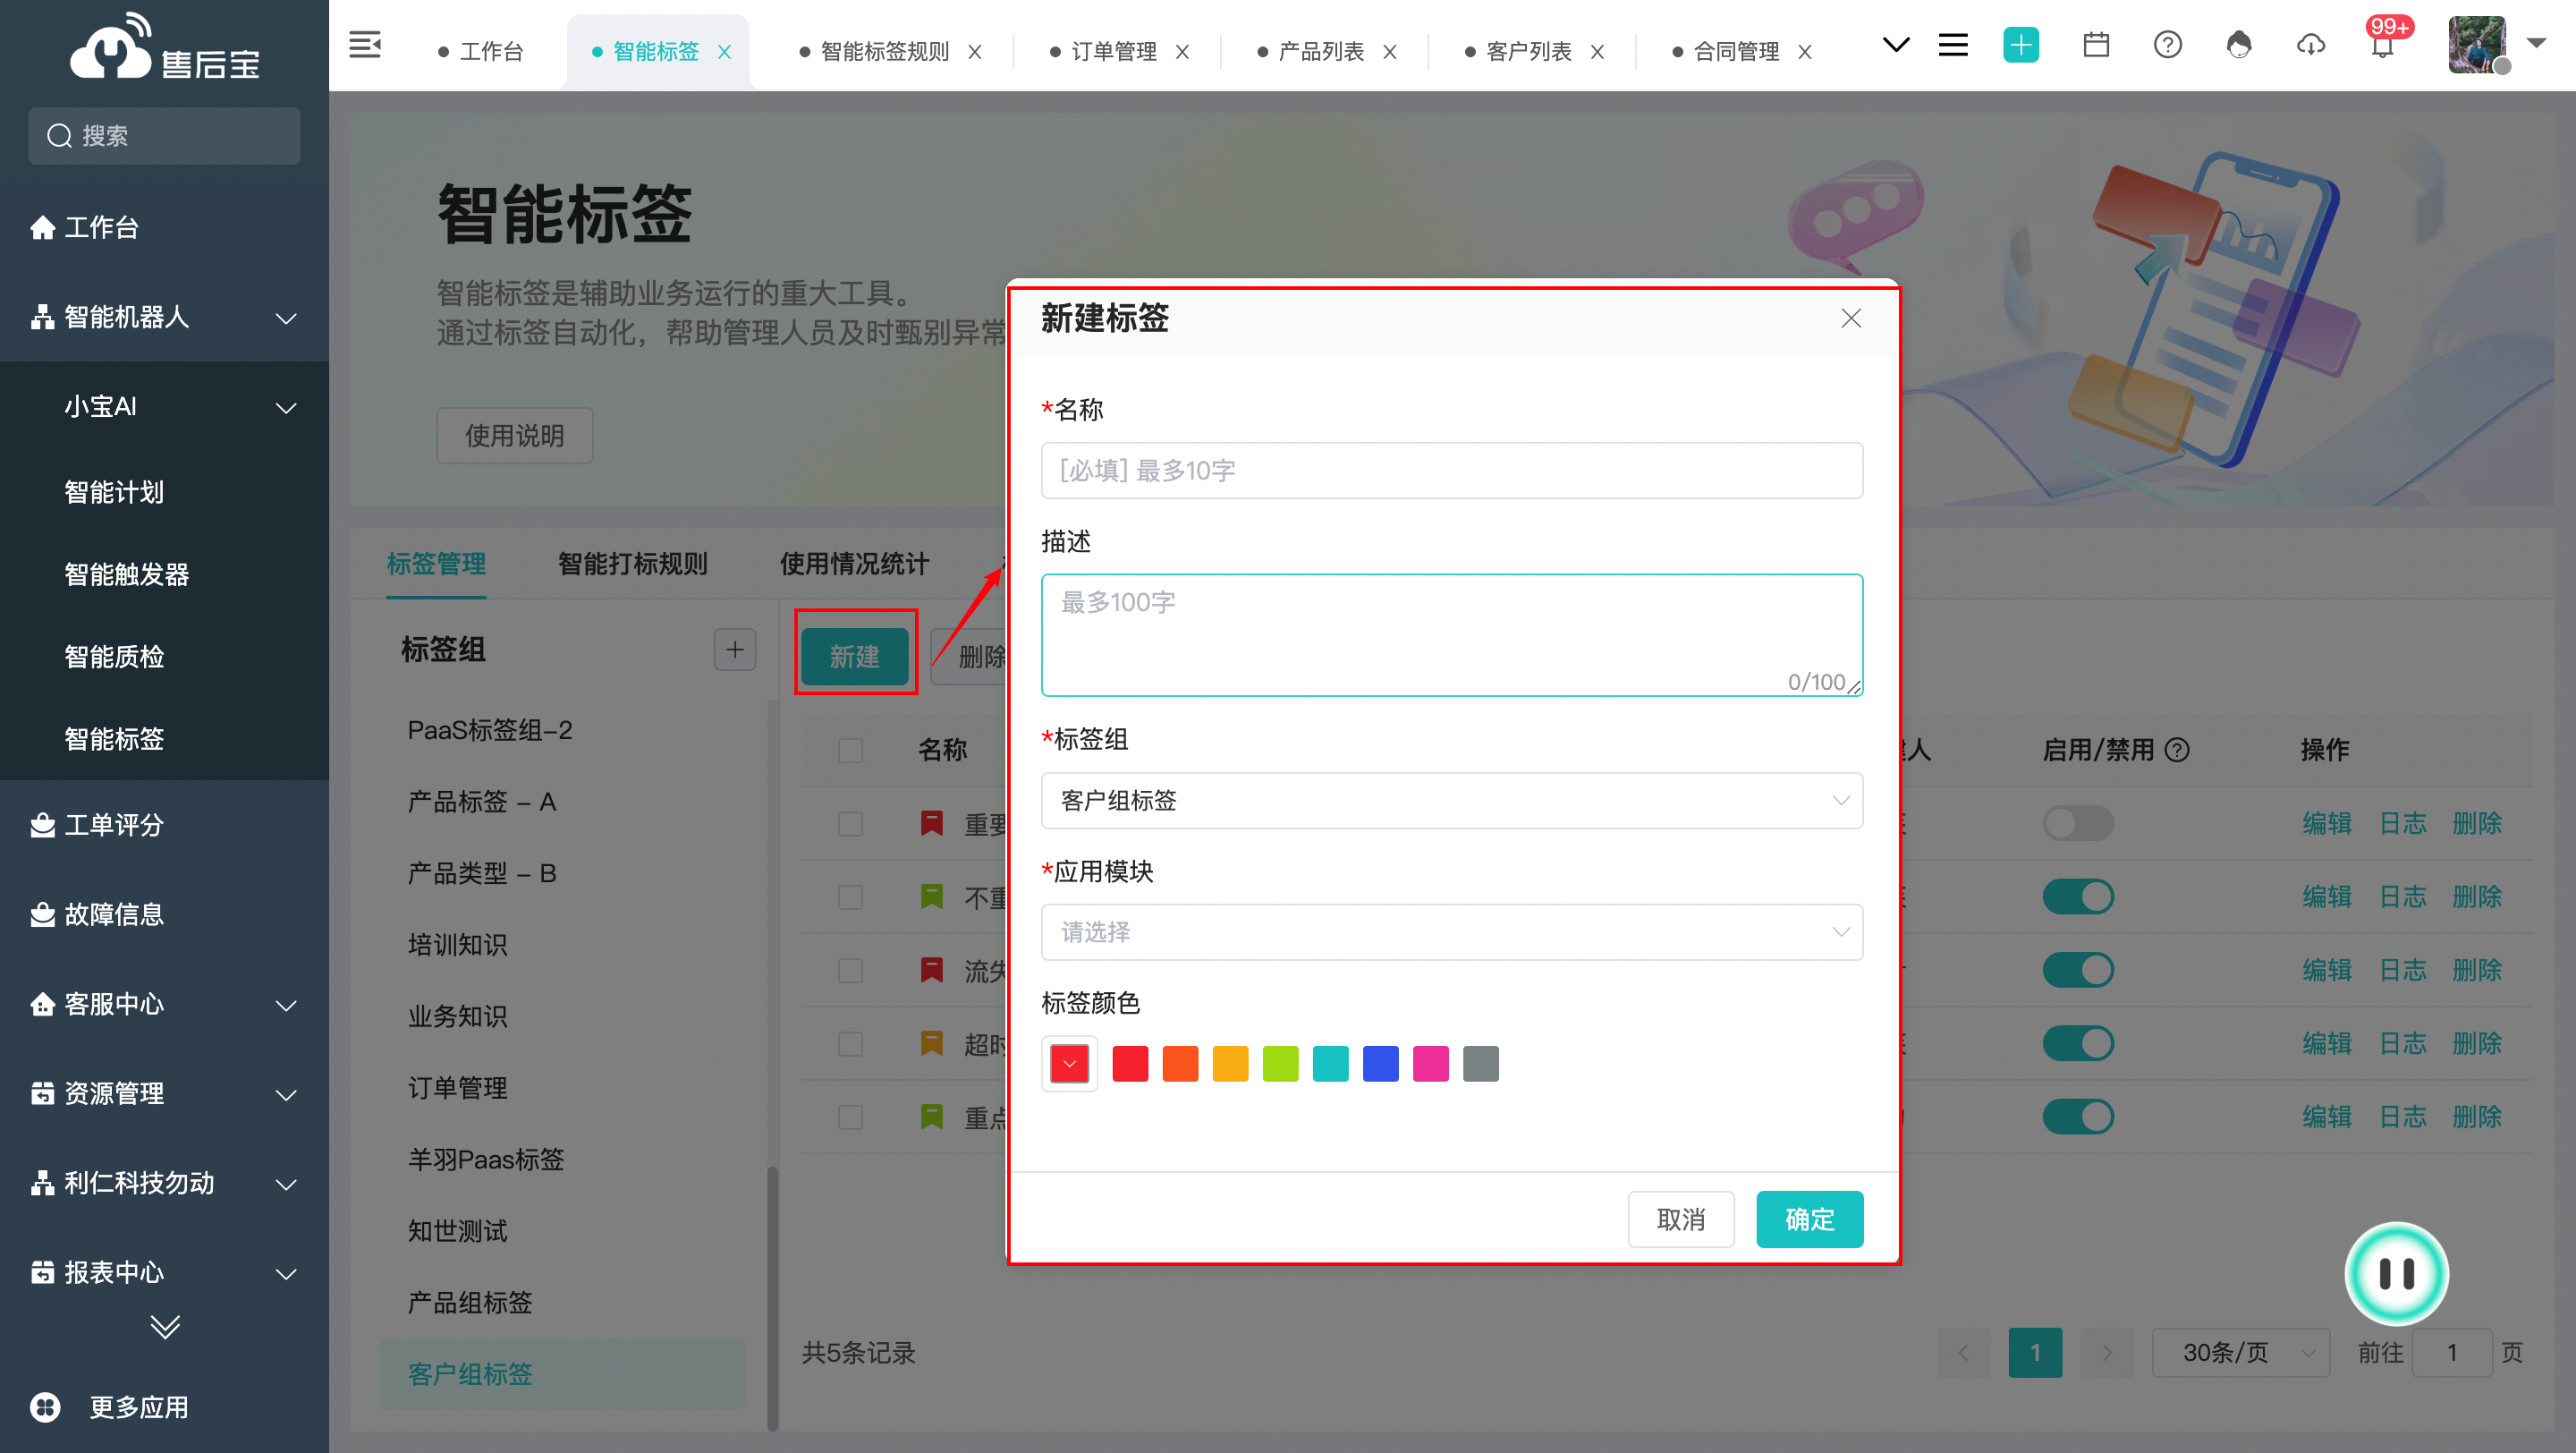
Task: Open the 30条/页 page size dropdown
Action: point(2240,1353)
